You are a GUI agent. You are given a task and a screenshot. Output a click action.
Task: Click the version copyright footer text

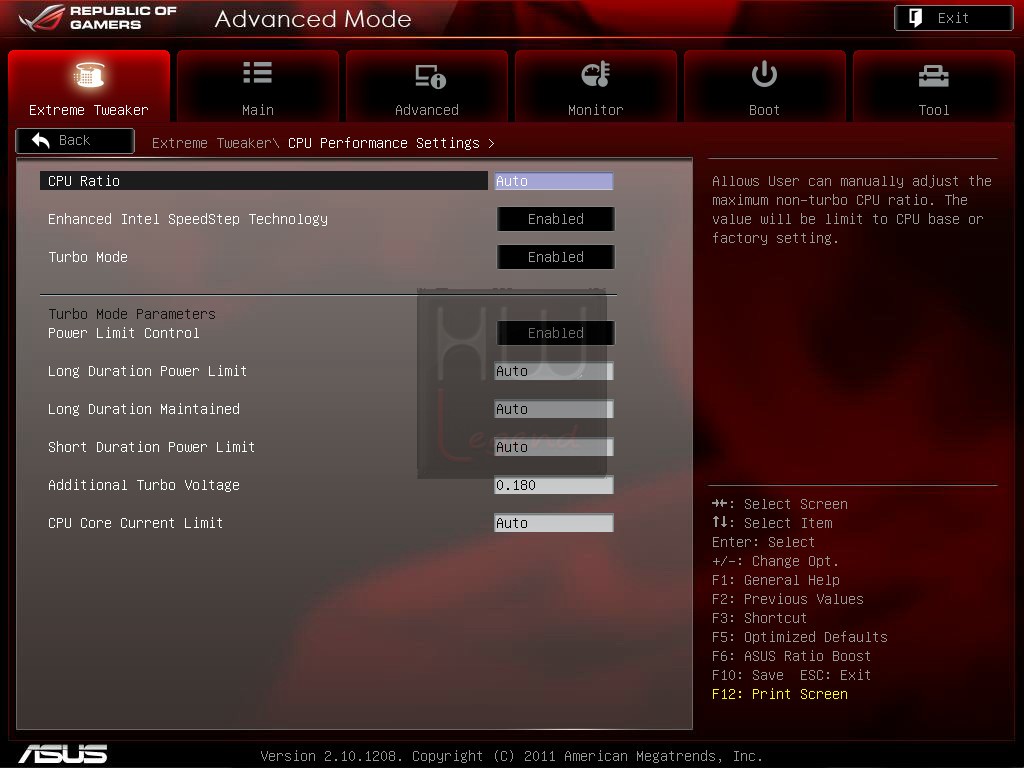(x=511, y=756)
